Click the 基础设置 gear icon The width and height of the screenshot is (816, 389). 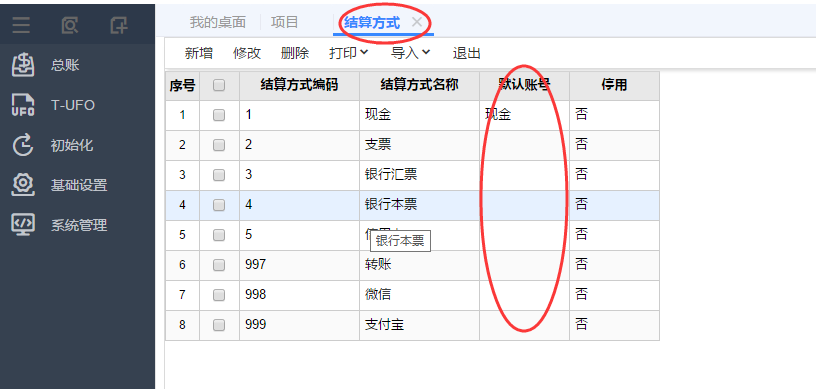click(x=23, y=185)
